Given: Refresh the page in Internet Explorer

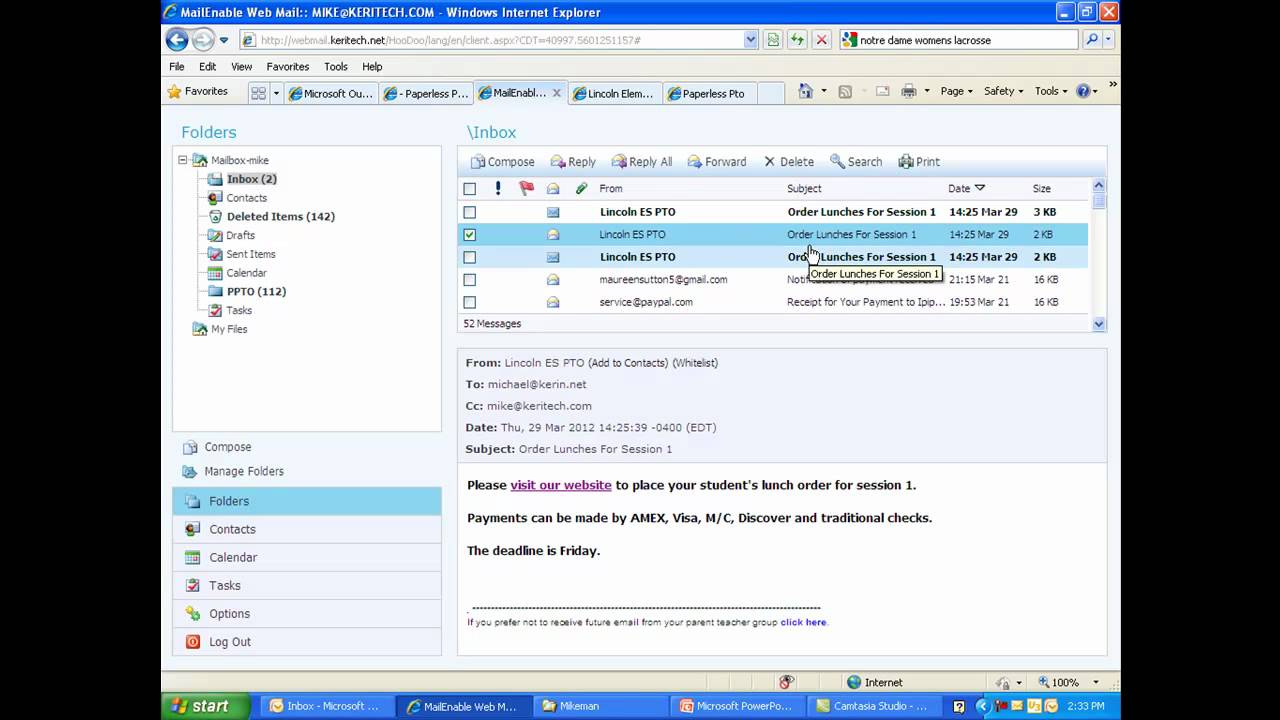Looking at the screenshot, I should [796, 40].
